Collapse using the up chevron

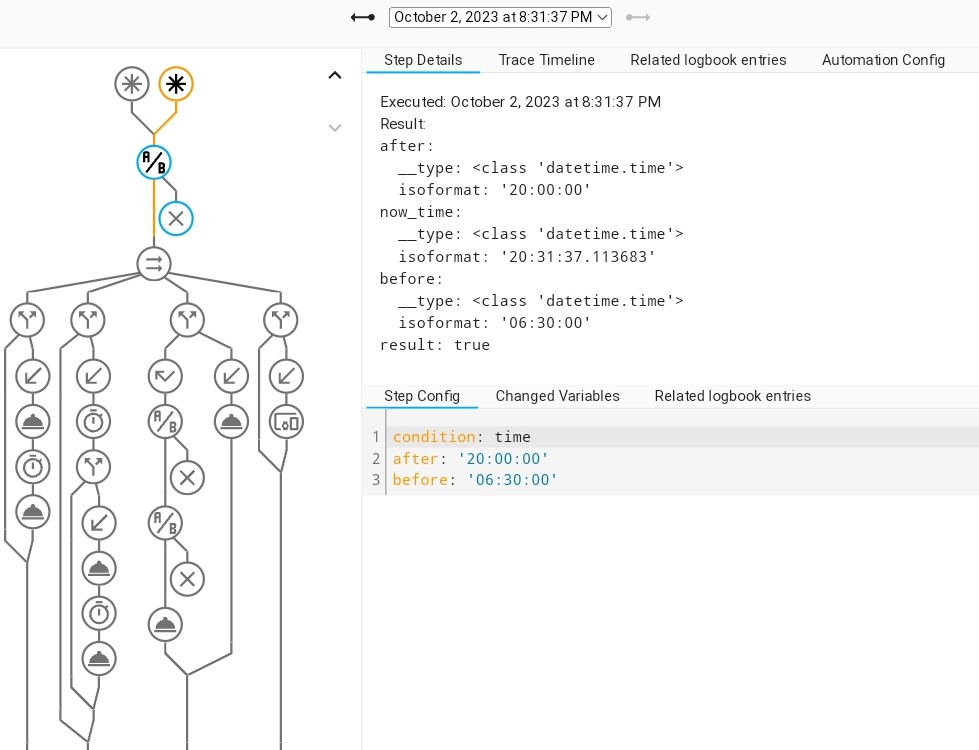point(335,75)
